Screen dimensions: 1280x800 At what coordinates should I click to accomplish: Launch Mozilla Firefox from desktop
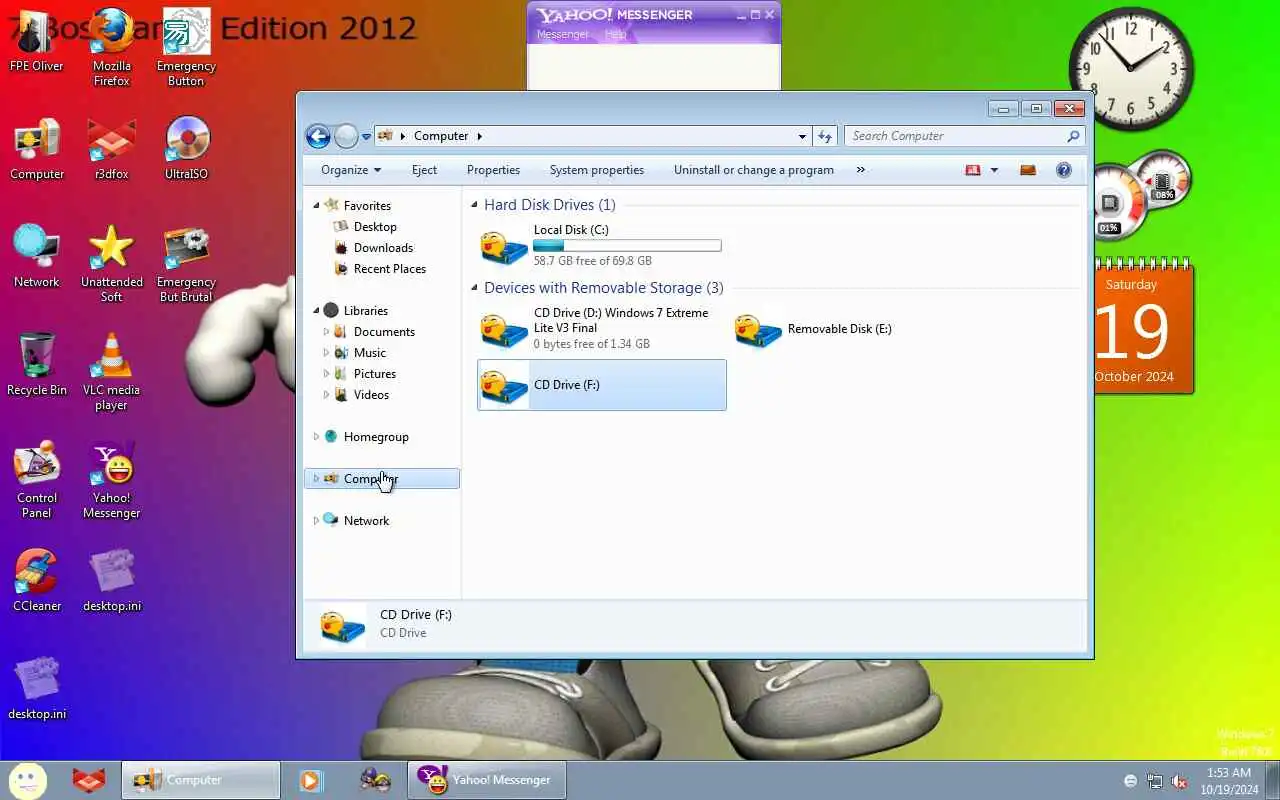point(111,46)
